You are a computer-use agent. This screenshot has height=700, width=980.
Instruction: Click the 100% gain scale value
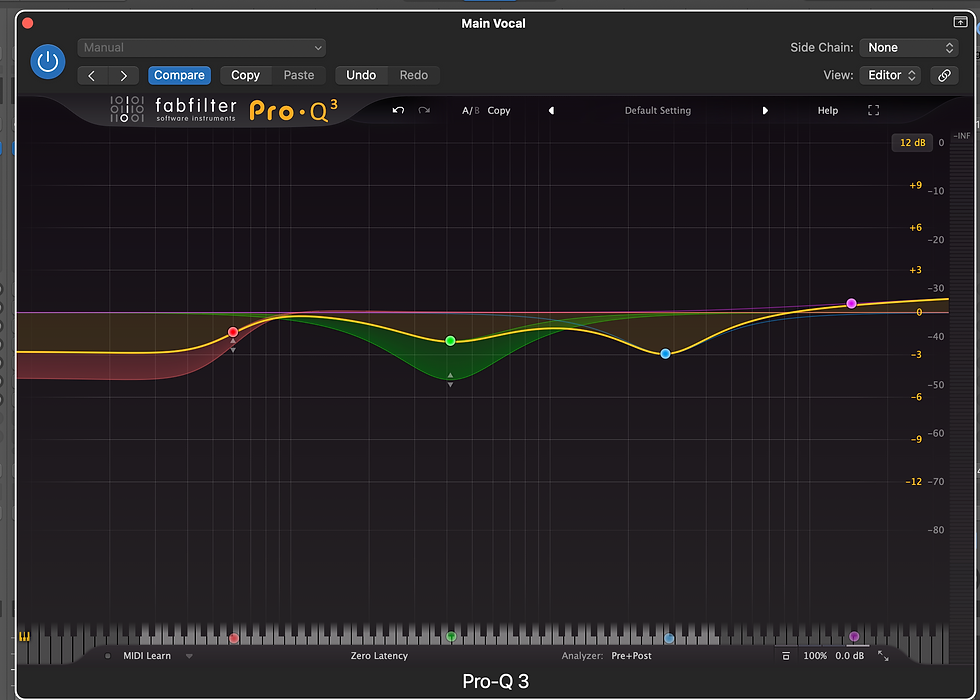pos(815,656)
